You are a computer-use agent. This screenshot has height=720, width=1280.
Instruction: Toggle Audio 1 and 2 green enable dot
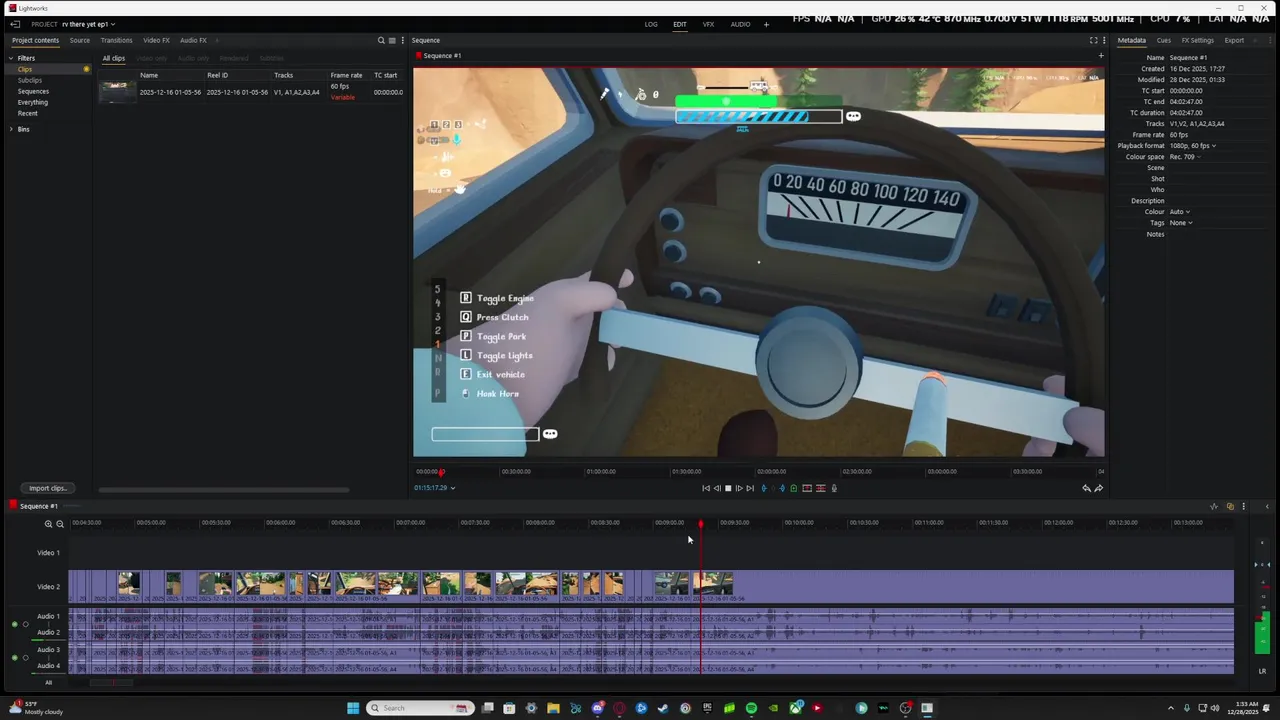[x=14, y=624]
